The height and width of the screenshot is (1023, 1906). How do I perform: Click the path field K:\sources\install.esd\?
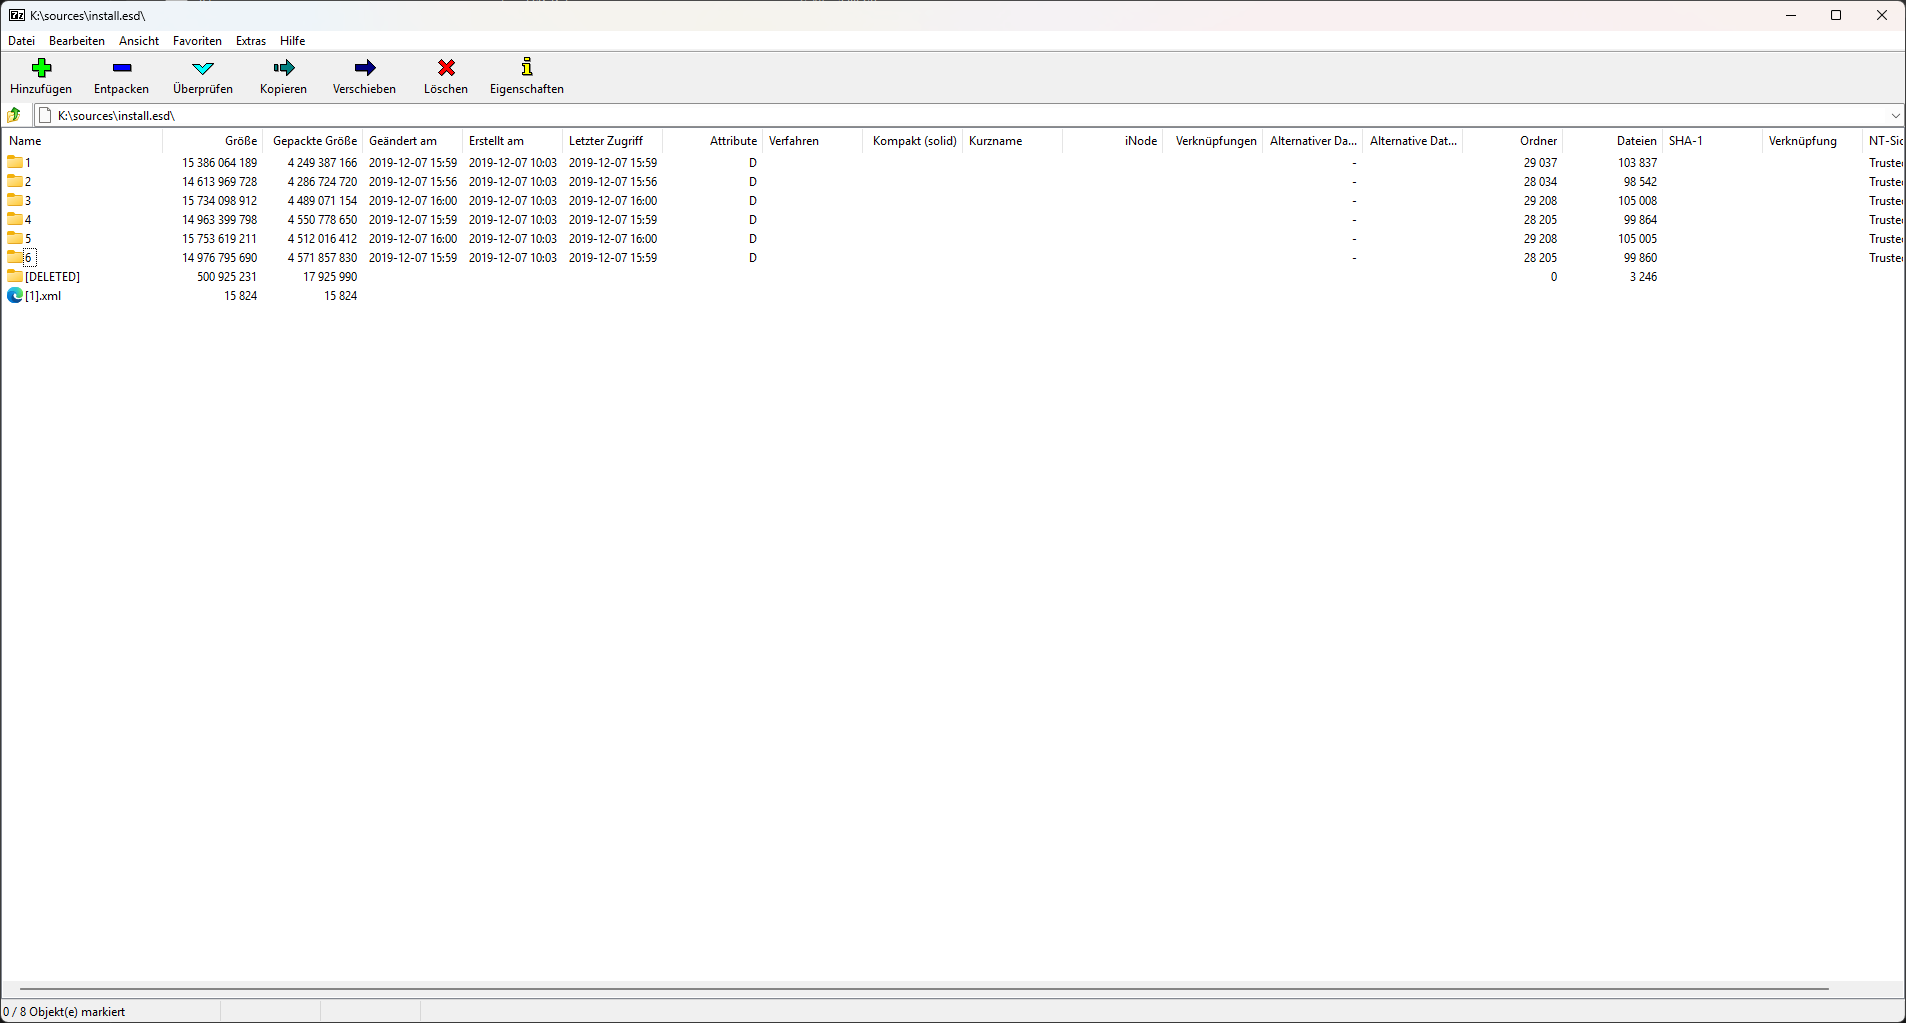coord(967,115)
